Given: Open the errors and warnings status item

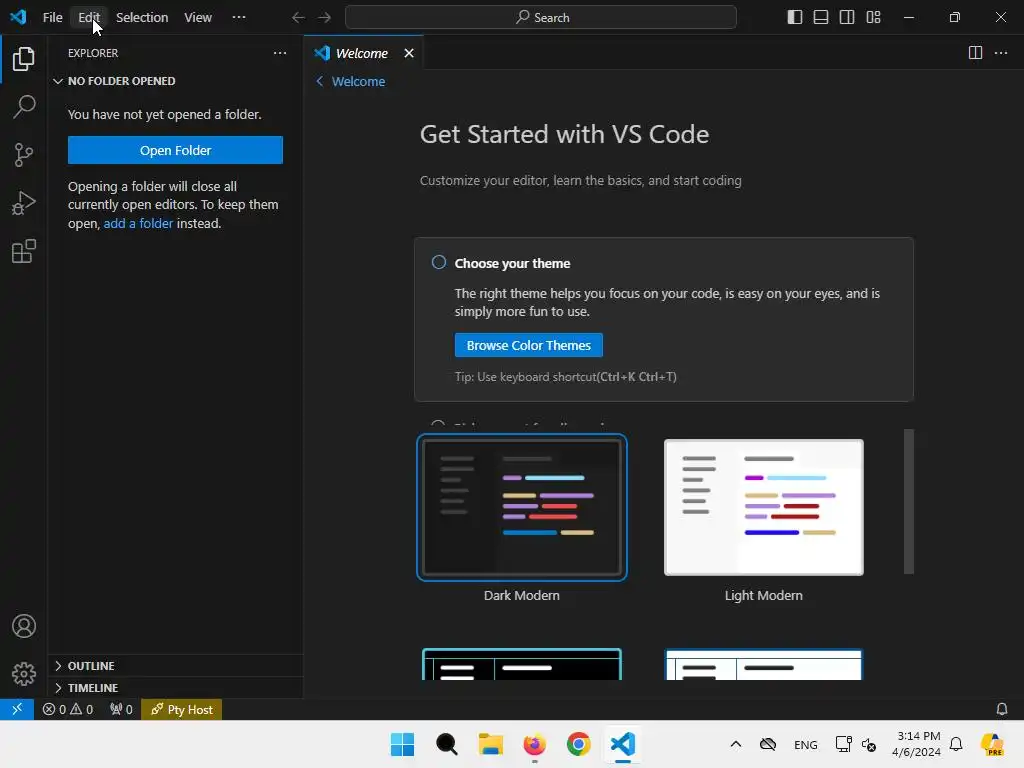Looking at the screenshot, I should (68, 709).
